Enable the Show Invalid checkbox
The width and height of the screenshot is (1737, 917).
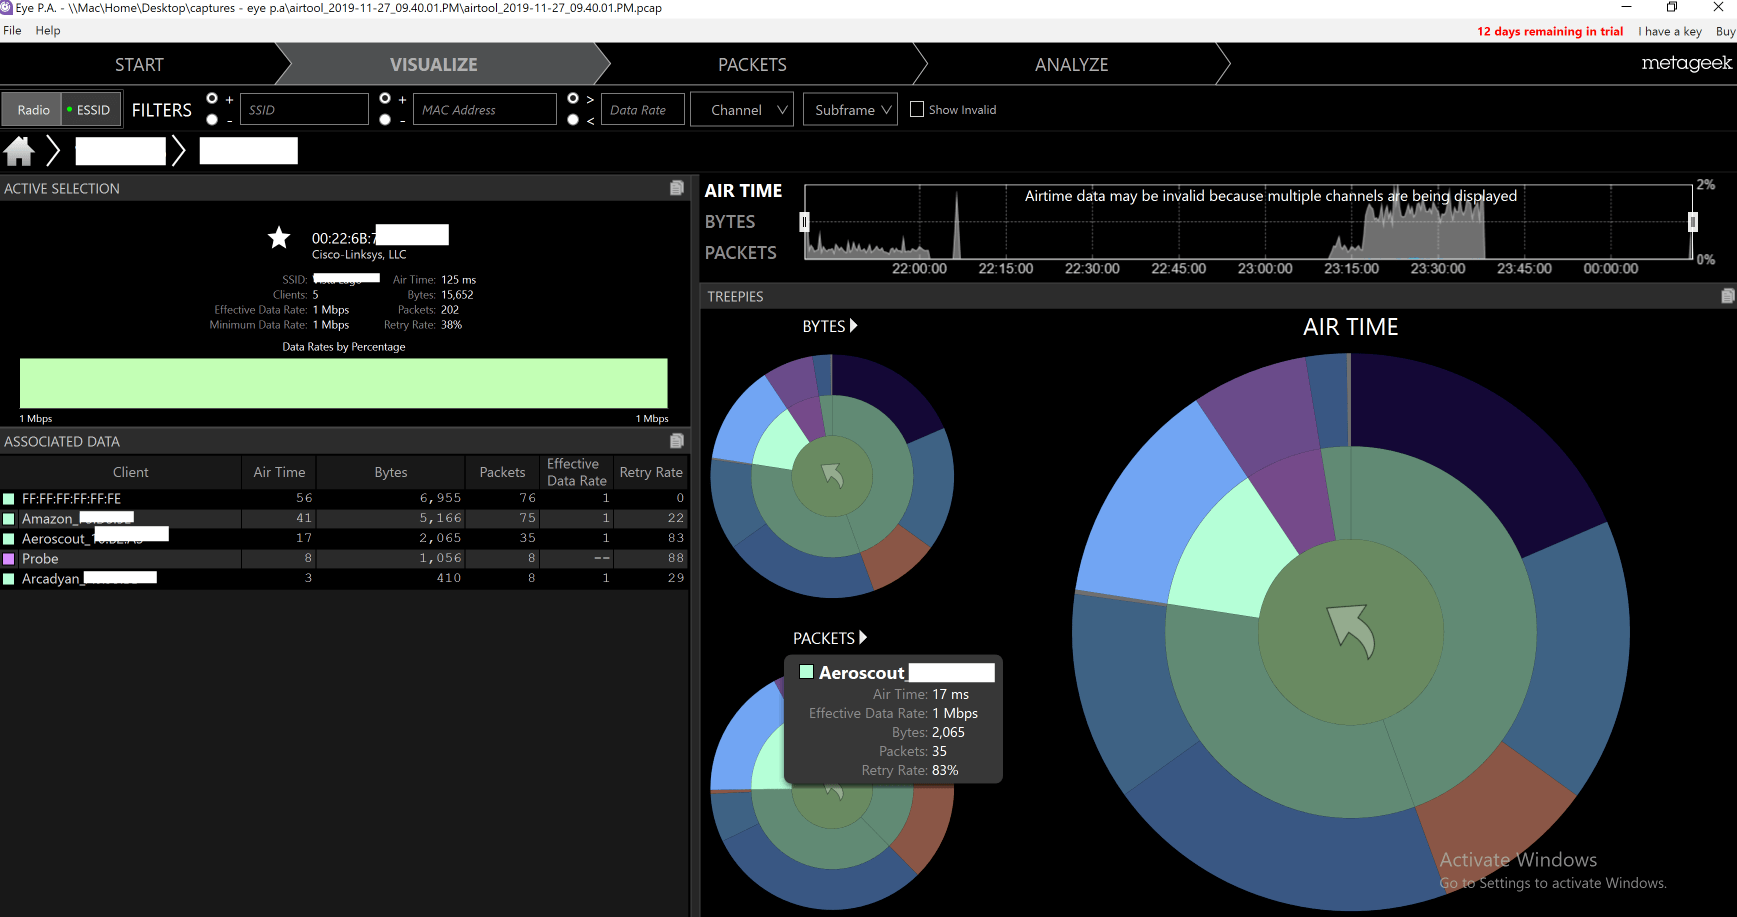coord(917,109)
